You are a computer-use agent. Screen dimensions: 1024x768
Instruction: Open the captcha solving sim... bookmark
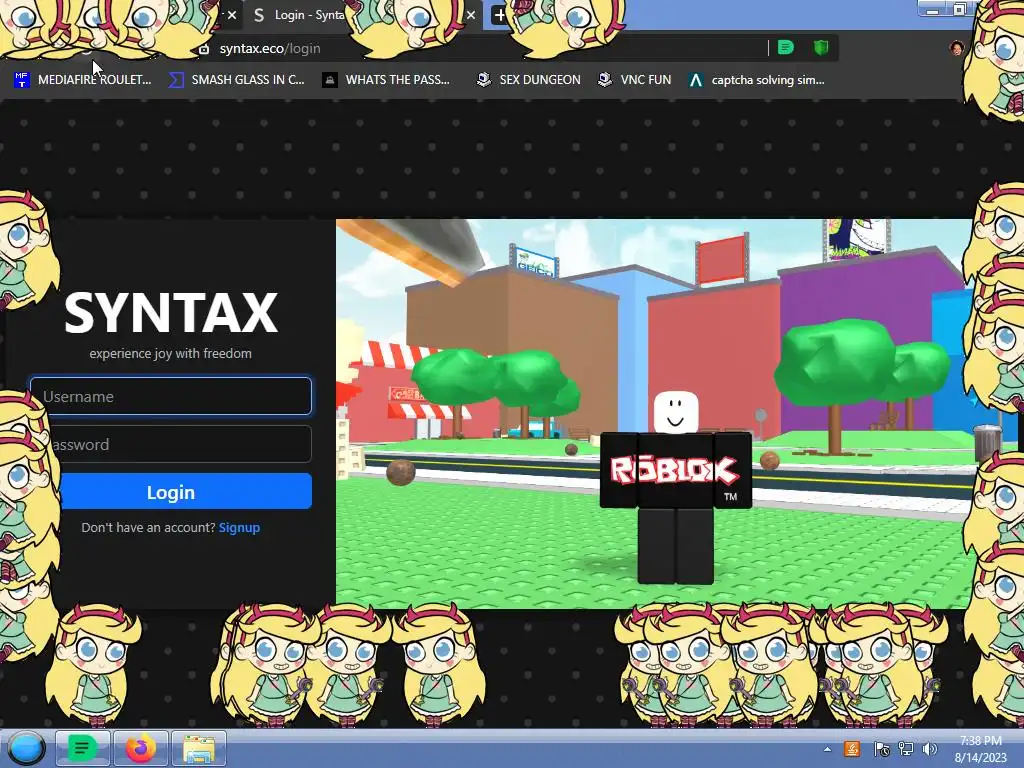(x=757, y=80)
